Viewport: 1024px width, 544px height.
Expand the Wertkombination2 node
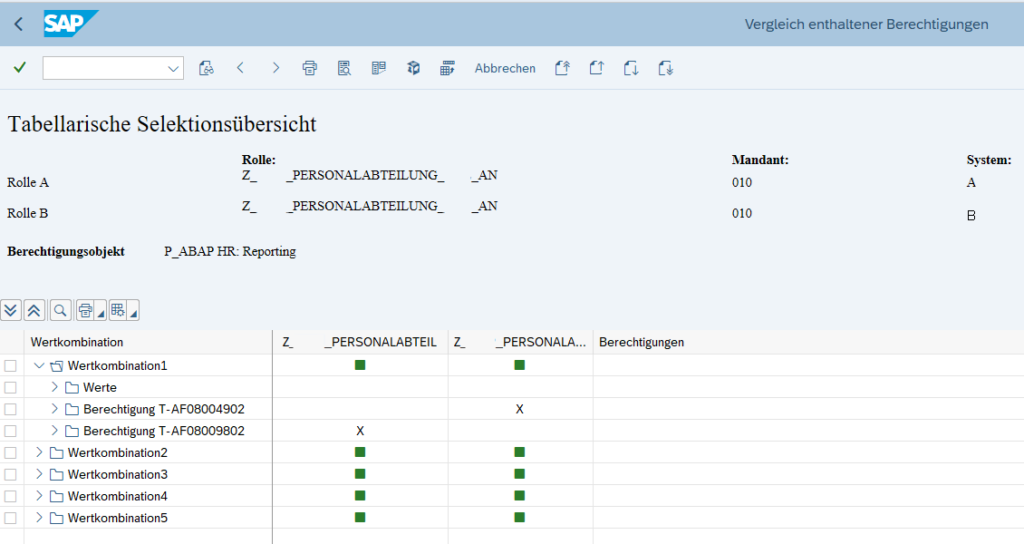point(40,453)
